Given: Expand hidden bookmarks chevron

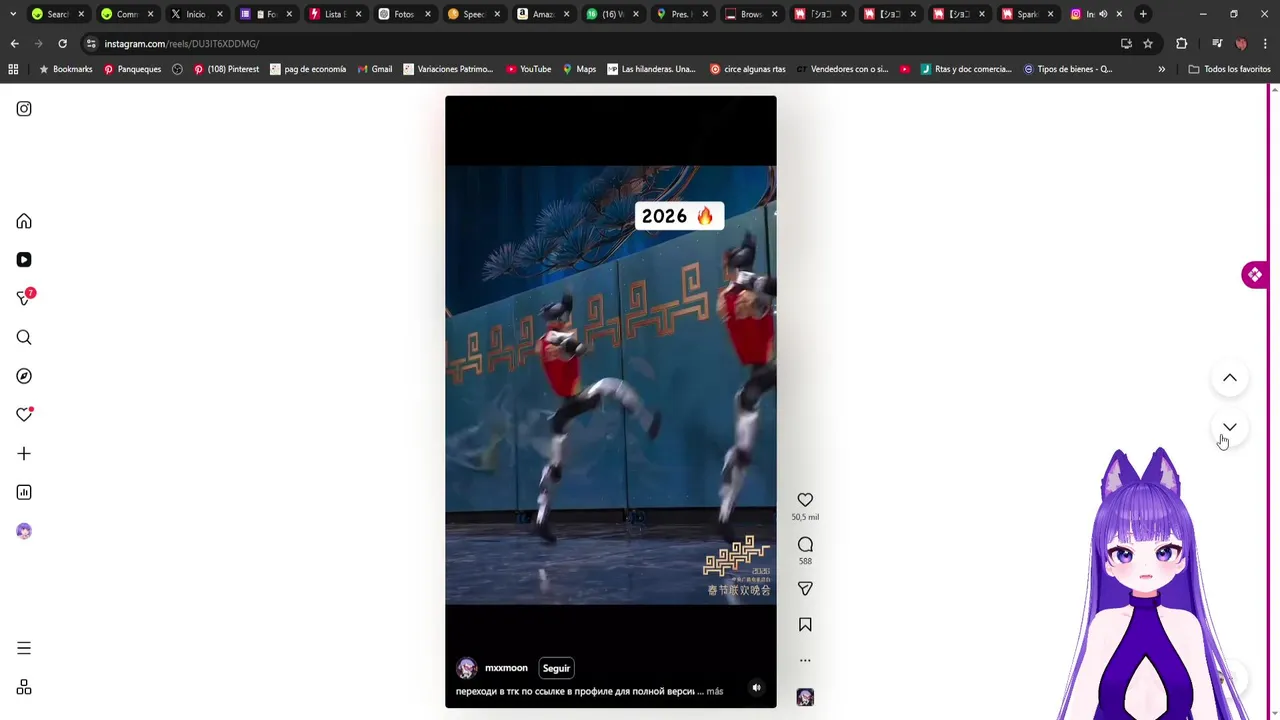Looking at the screenshot, I should point(1161,69).
